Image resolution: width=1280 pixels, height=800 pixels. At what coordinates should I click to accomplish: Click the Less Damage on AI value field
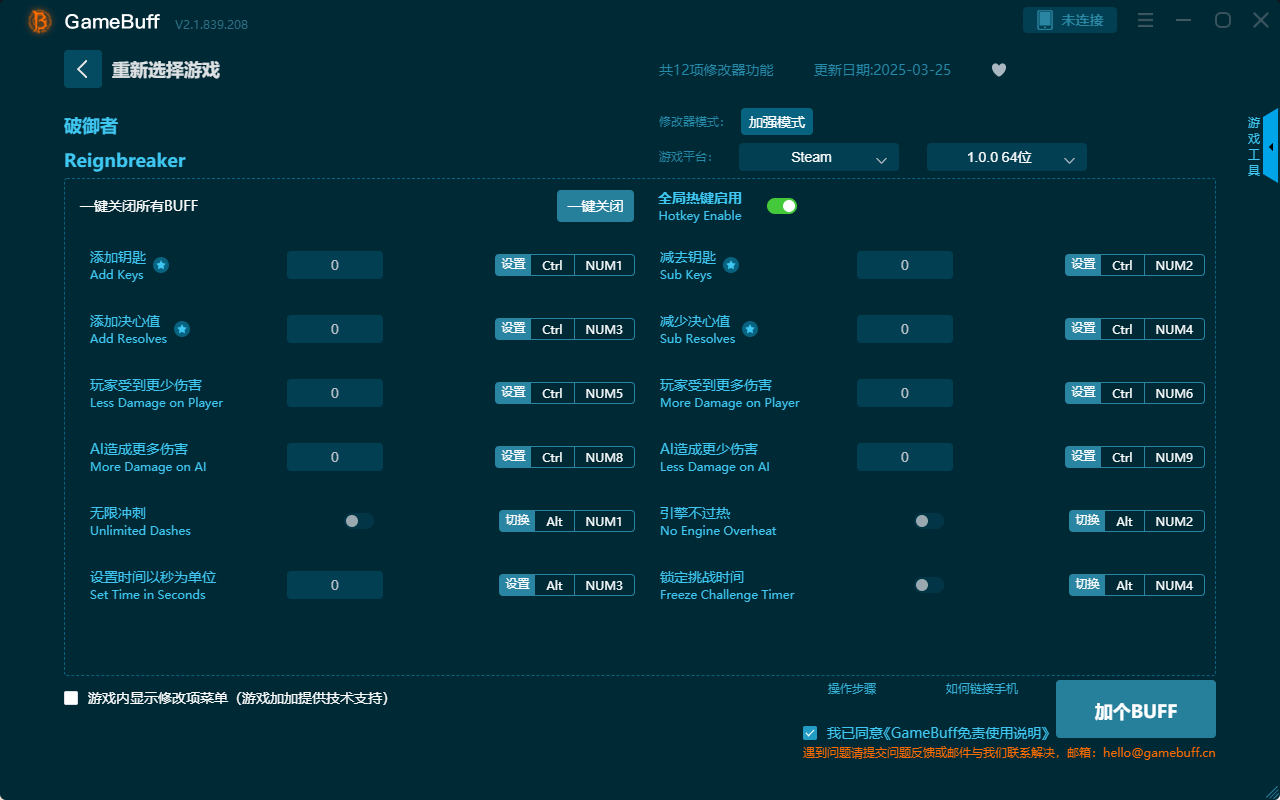pyautogui.click(x=905, y=457)
